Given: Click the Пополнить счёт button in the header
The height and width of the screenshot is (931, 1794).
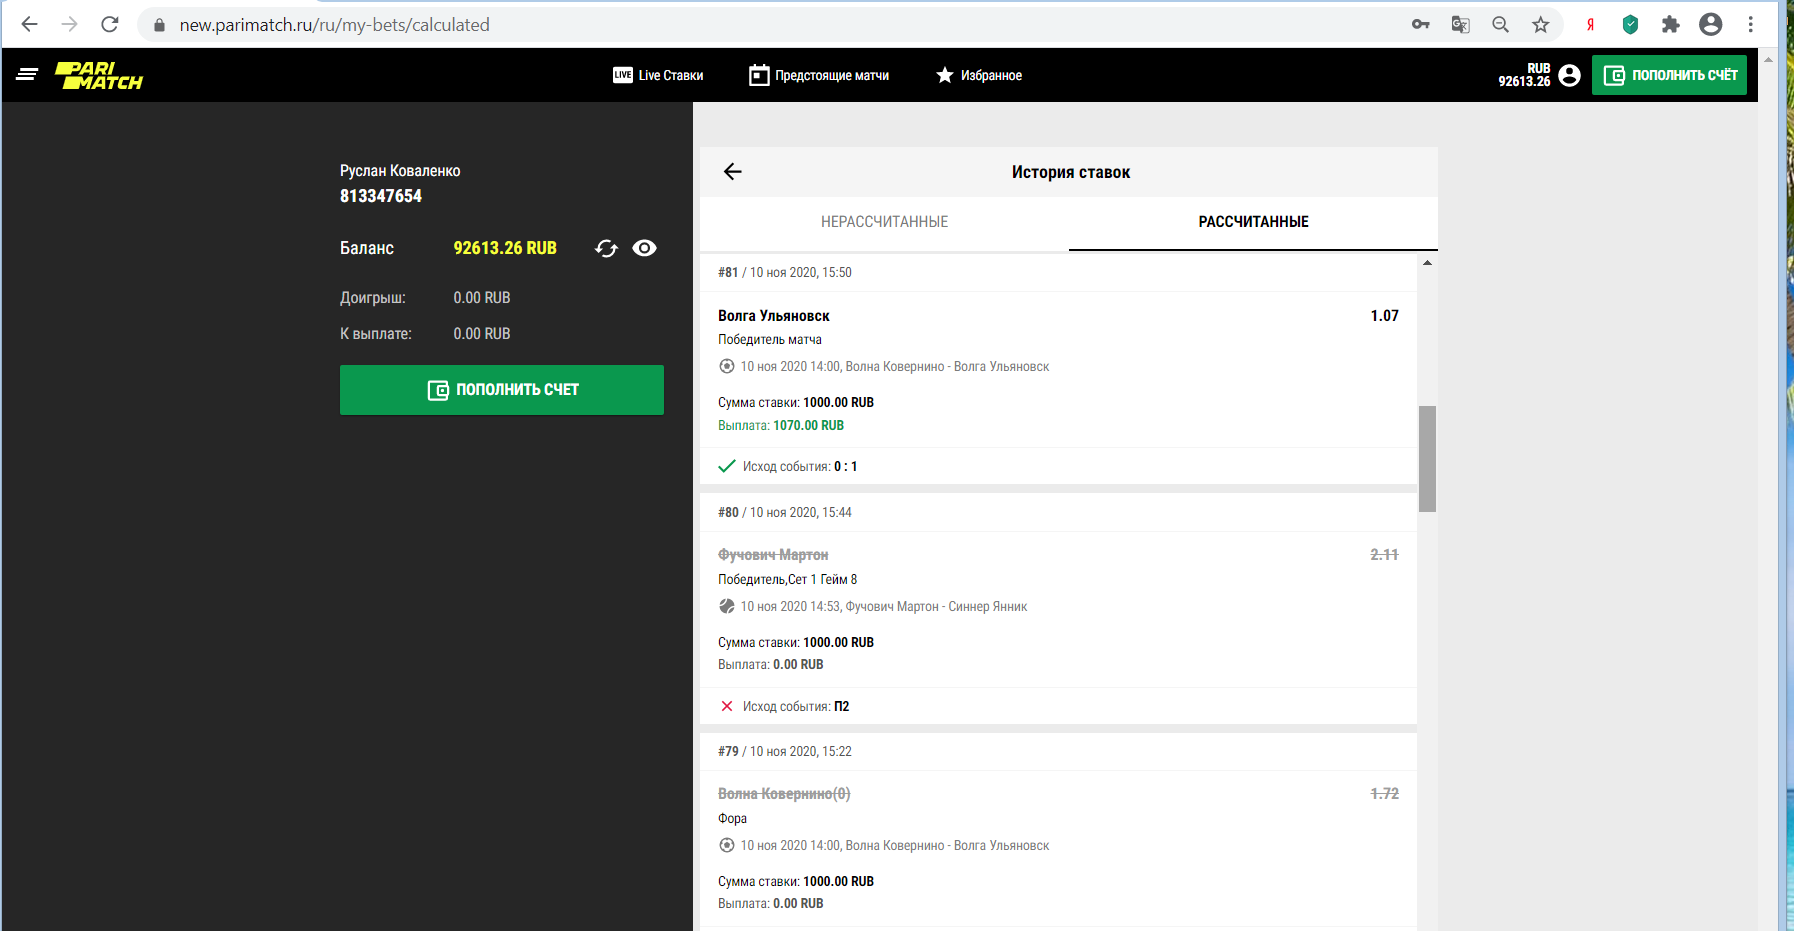Looking at the screenshot, I should [1669, 75].
